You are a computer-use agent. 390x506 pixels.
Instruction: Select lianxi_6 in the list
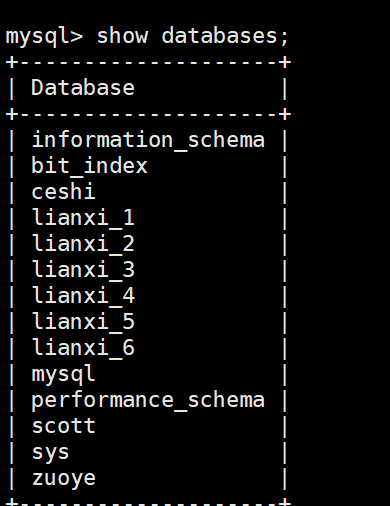[x=83, y=348]
